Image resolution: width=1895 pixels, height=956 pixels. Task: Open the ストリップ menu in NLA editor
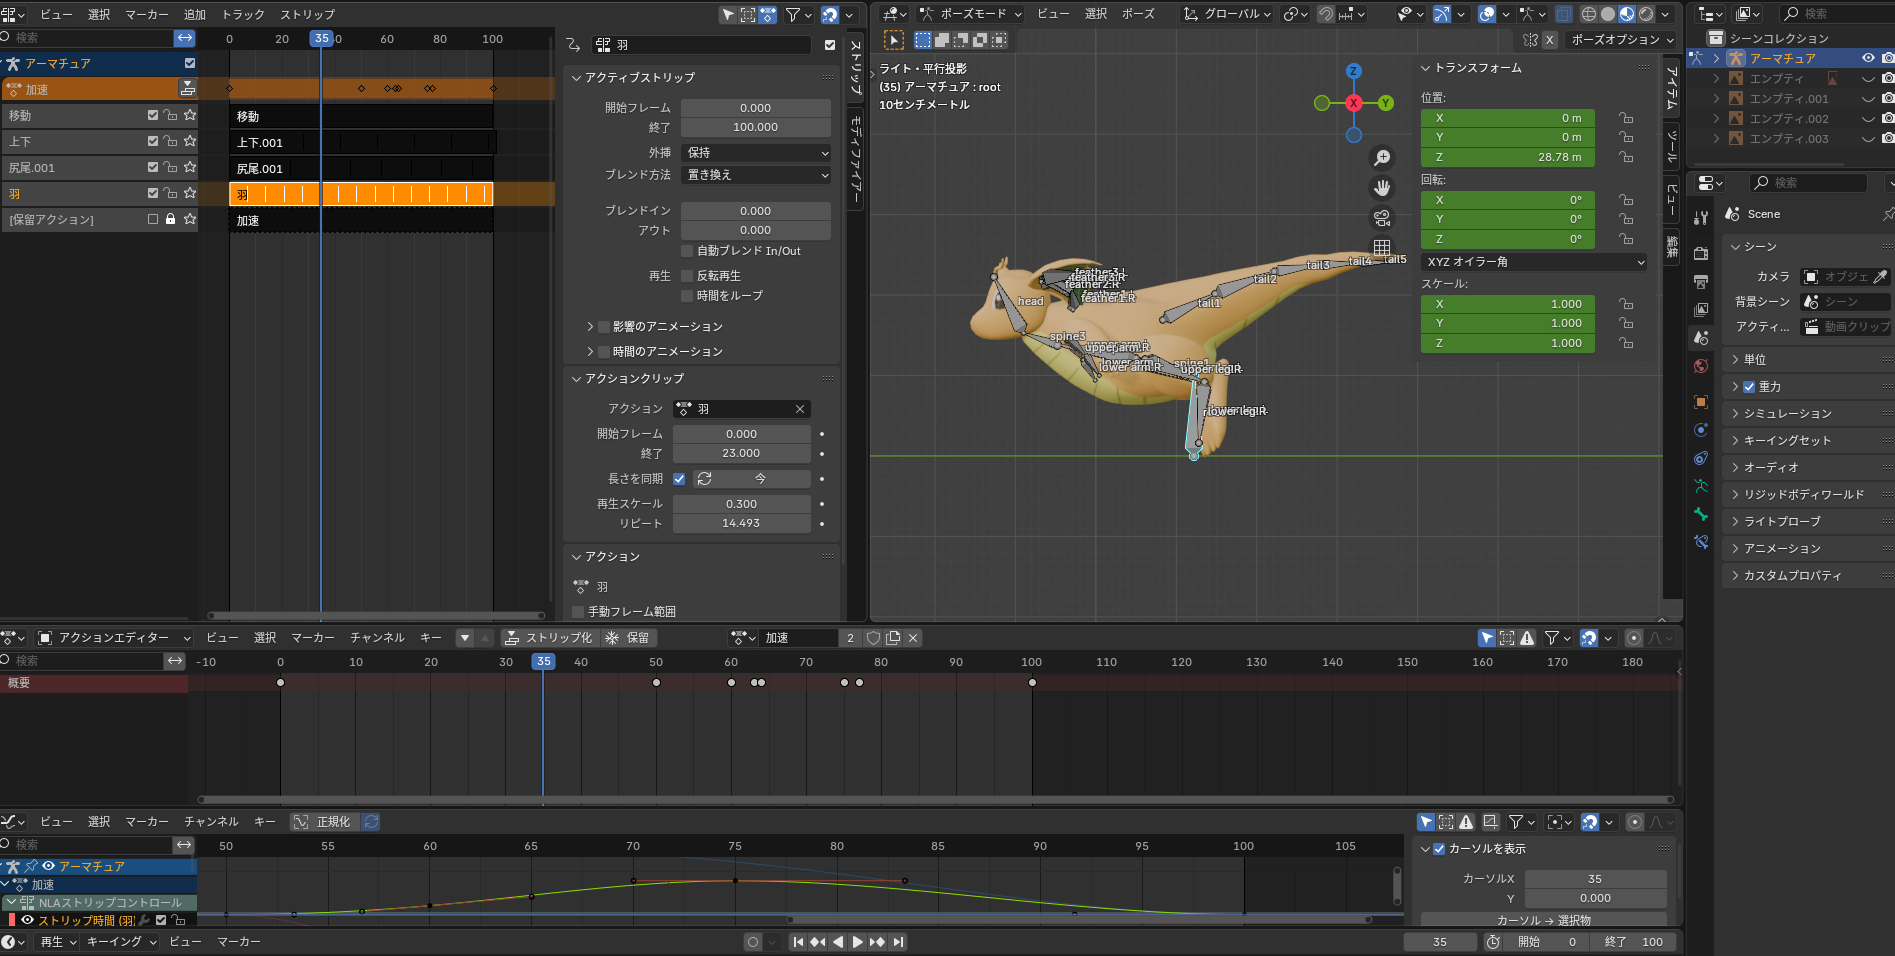pyautogui.click(x=307, y=15)
